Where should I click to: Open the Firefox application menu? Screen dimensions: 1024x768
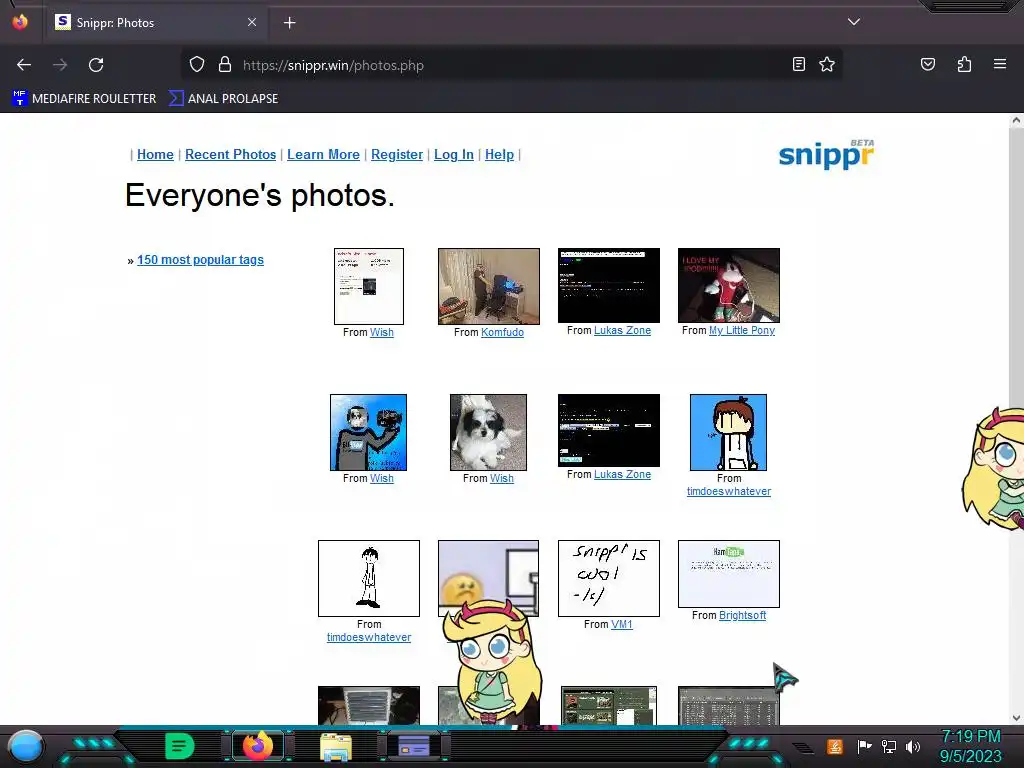(x=999, y=65)
